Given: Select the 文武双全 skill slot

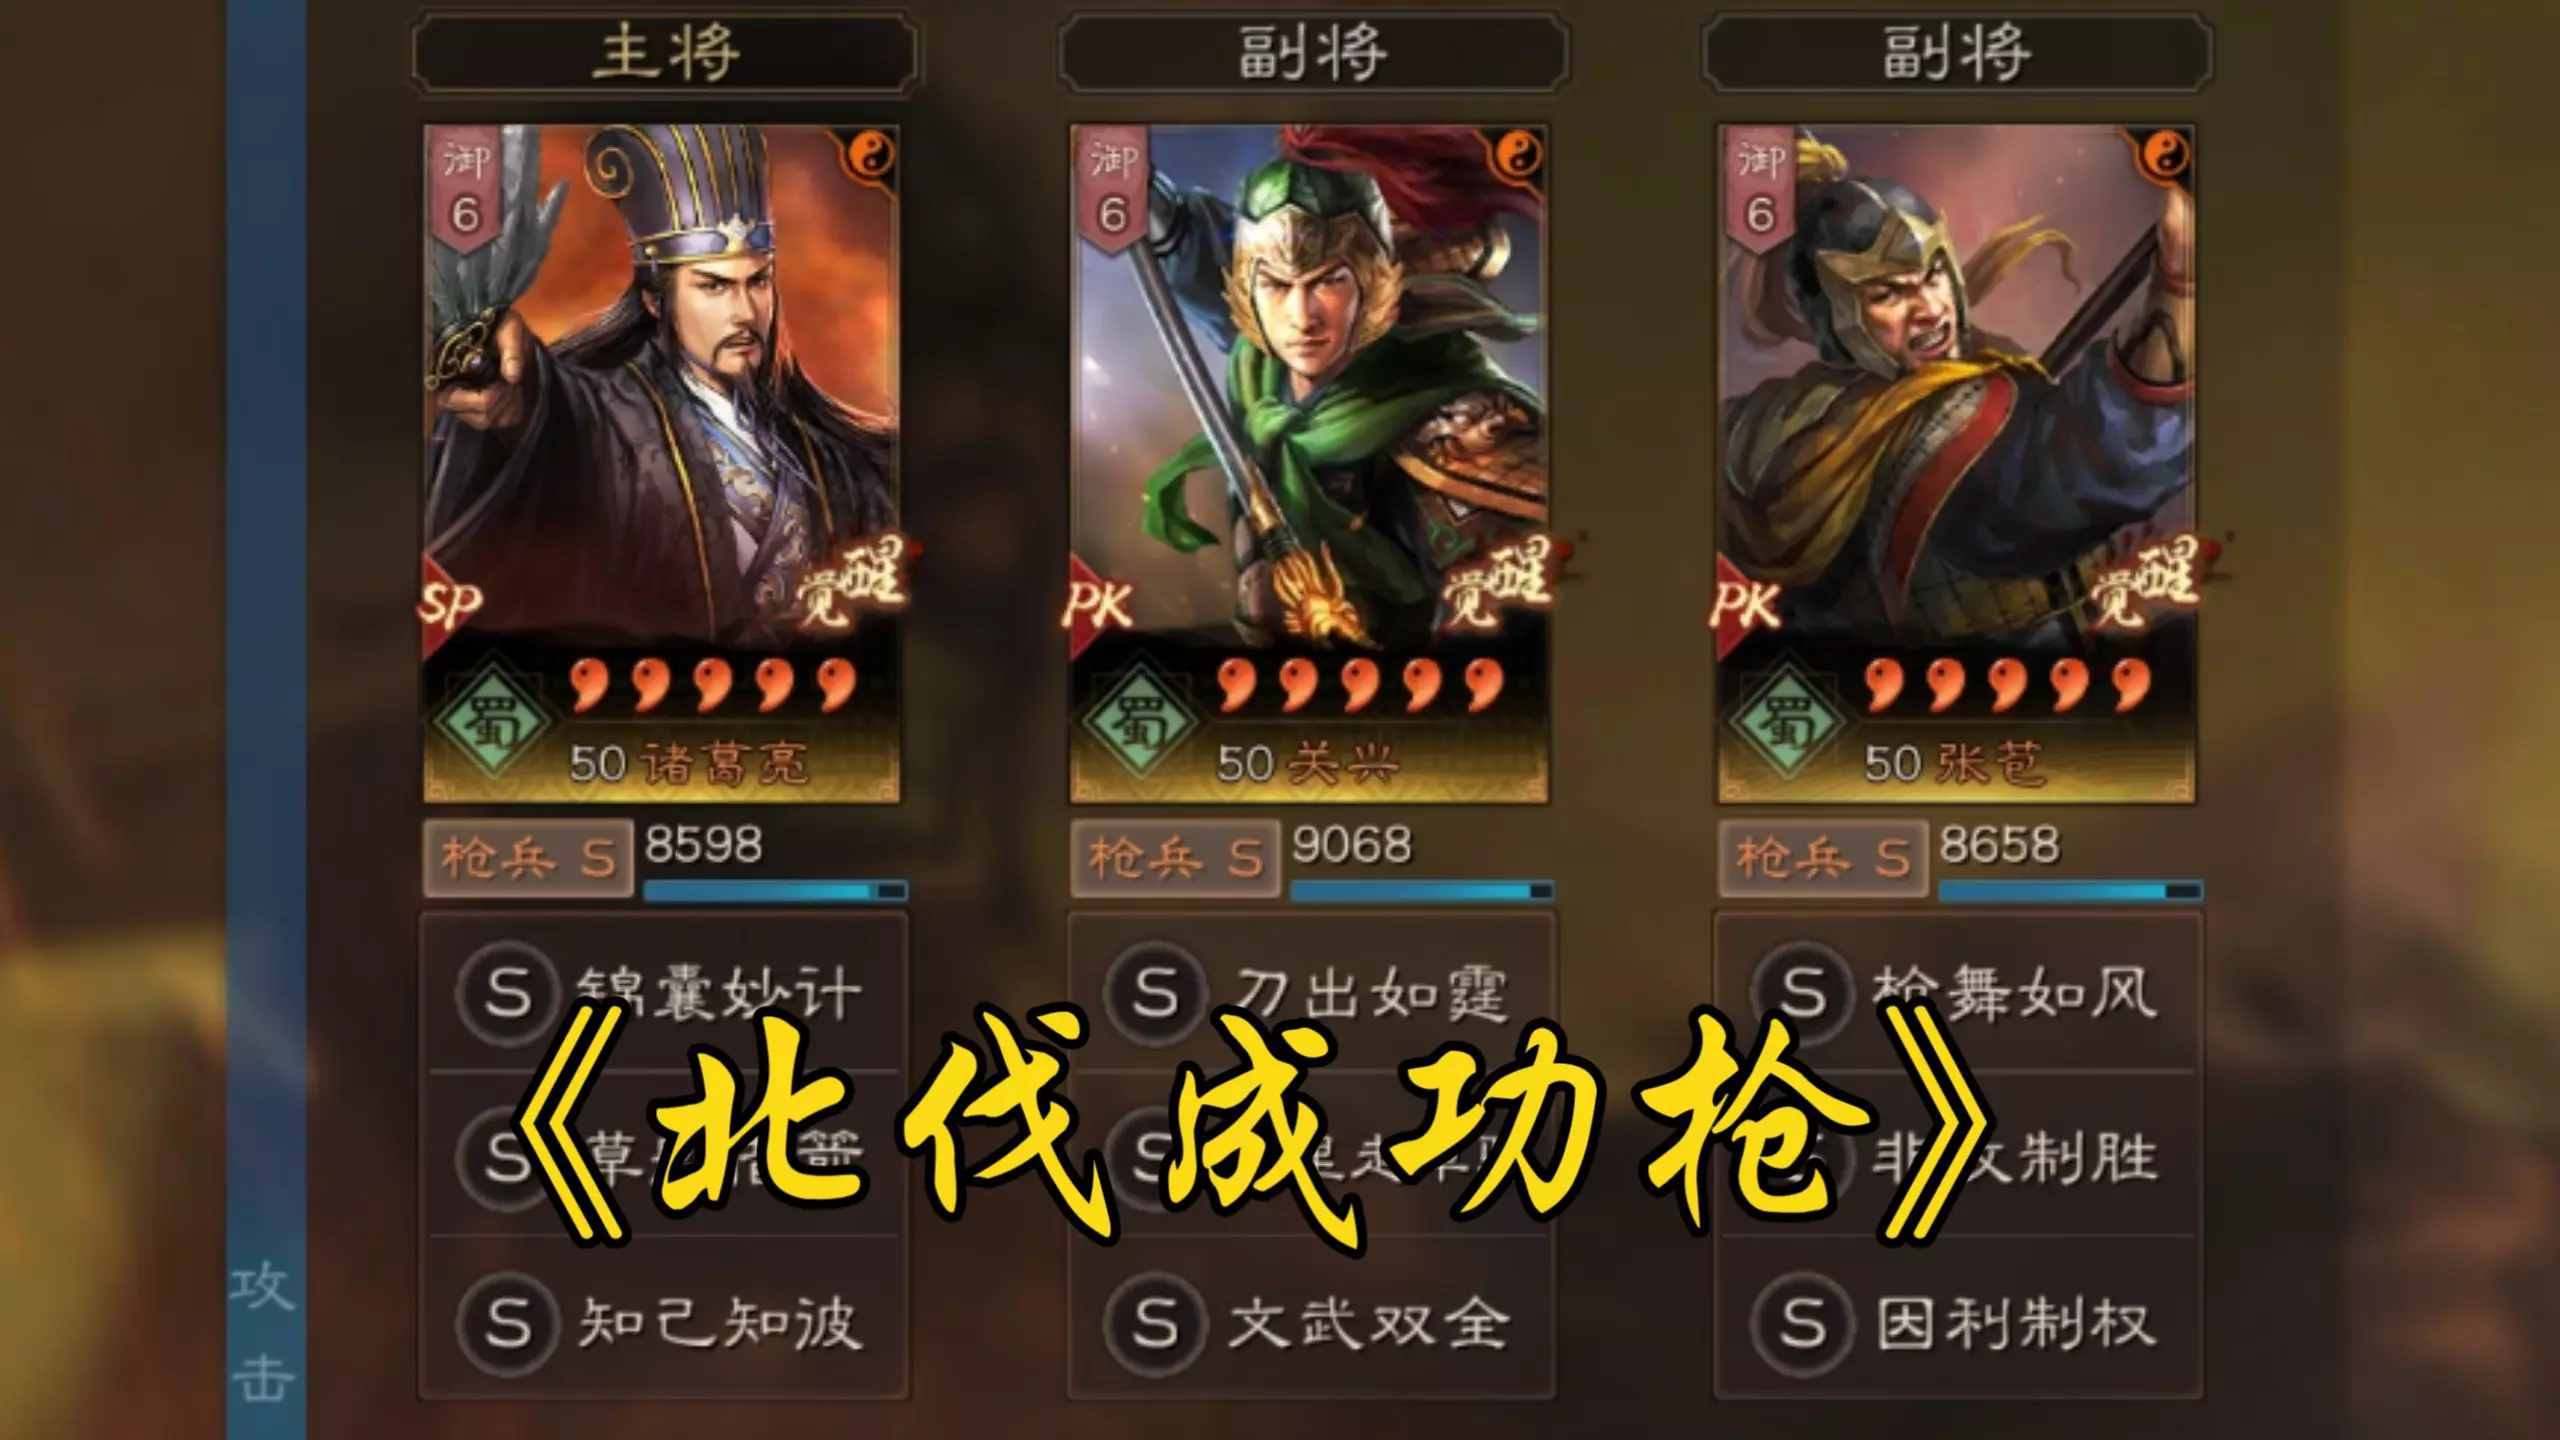Looking at the screenshot, I should point(1311,1321).
